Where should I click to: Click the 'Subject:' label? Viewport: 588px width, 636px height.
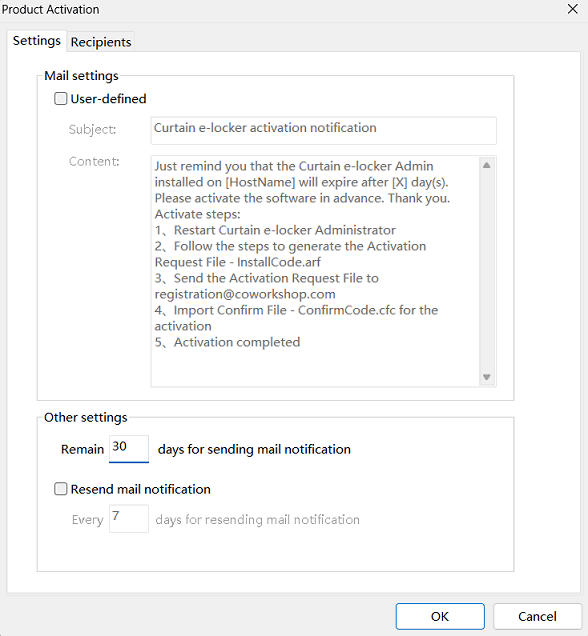point(92,129)
